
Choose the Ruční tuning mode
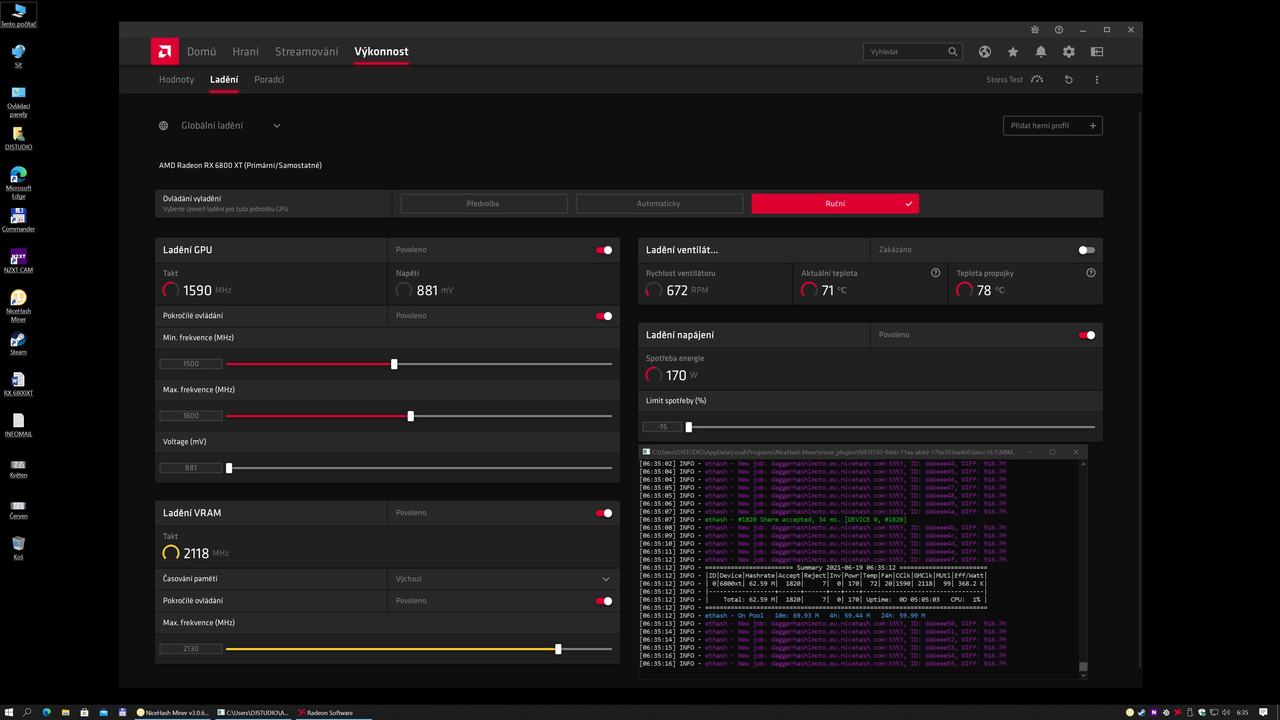835,204
